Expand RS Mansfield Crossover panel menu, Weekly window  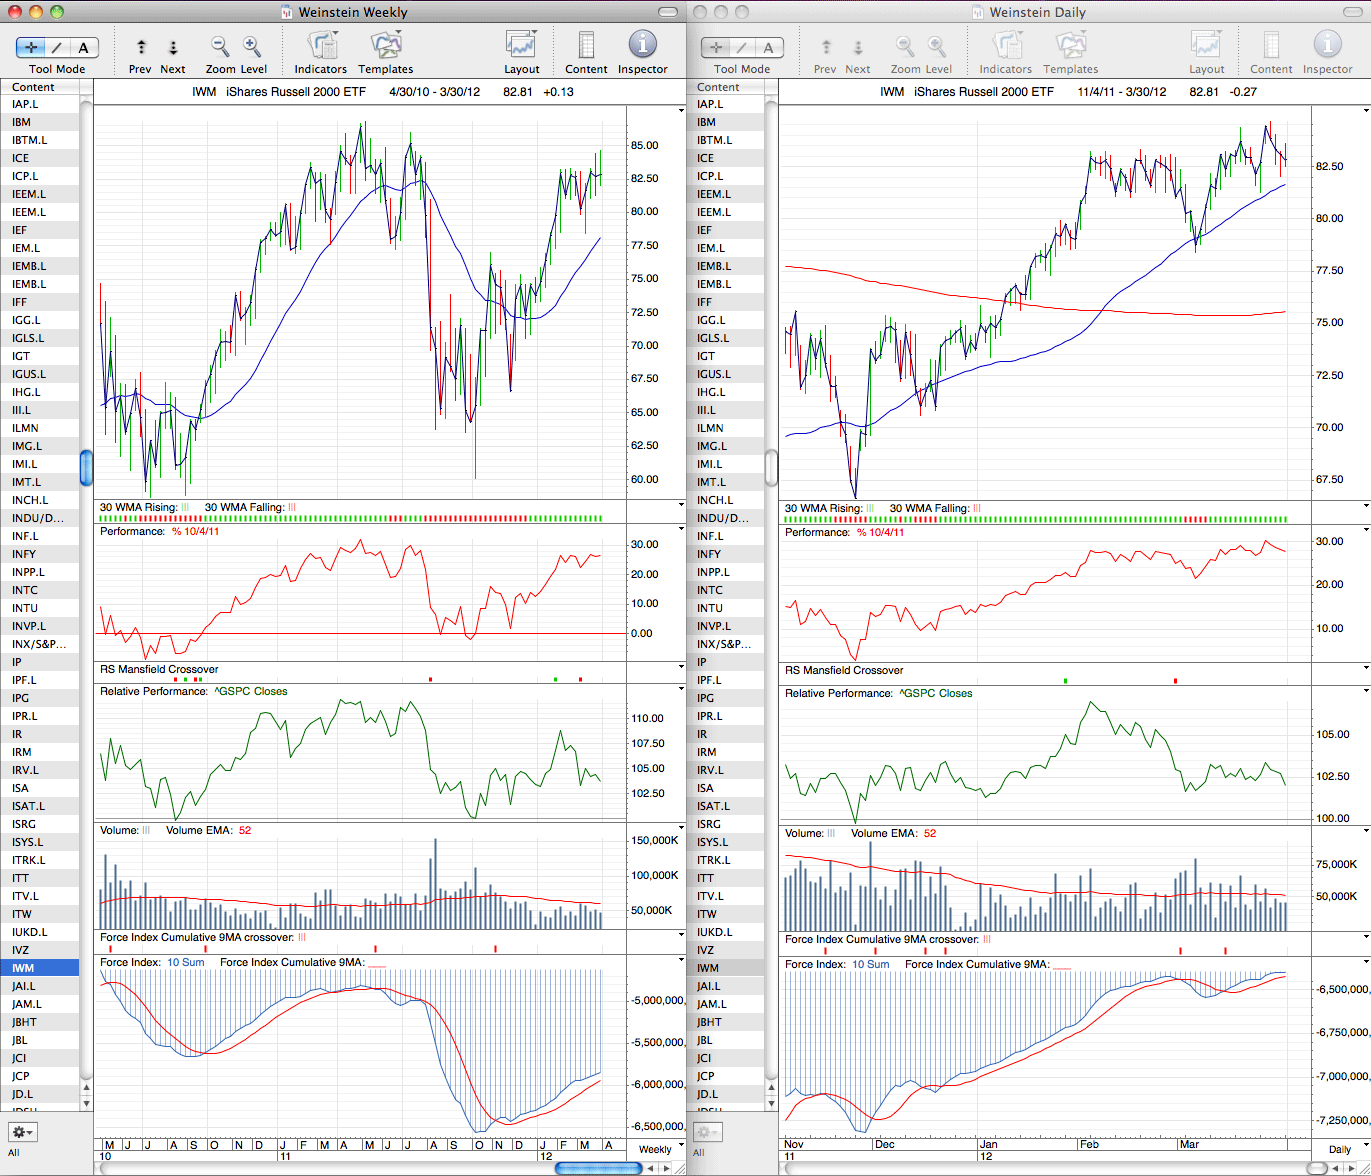(x=681, y=667)
